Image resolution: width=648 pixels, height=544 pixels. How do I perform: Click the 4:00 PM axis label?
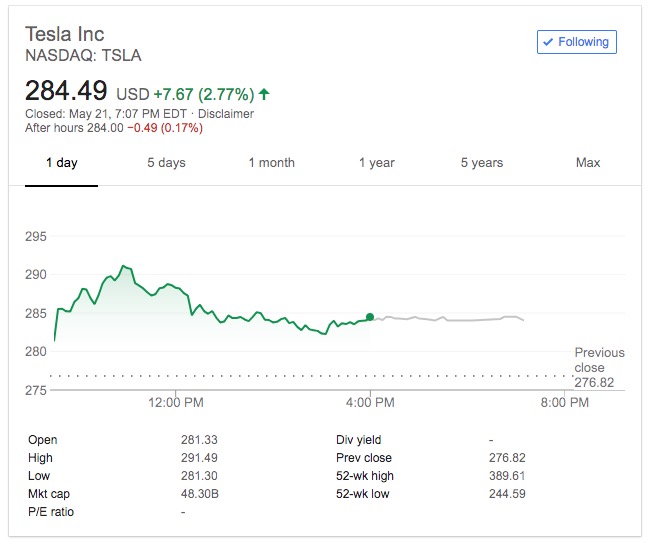pyautogui.click(x=371, y=403)
